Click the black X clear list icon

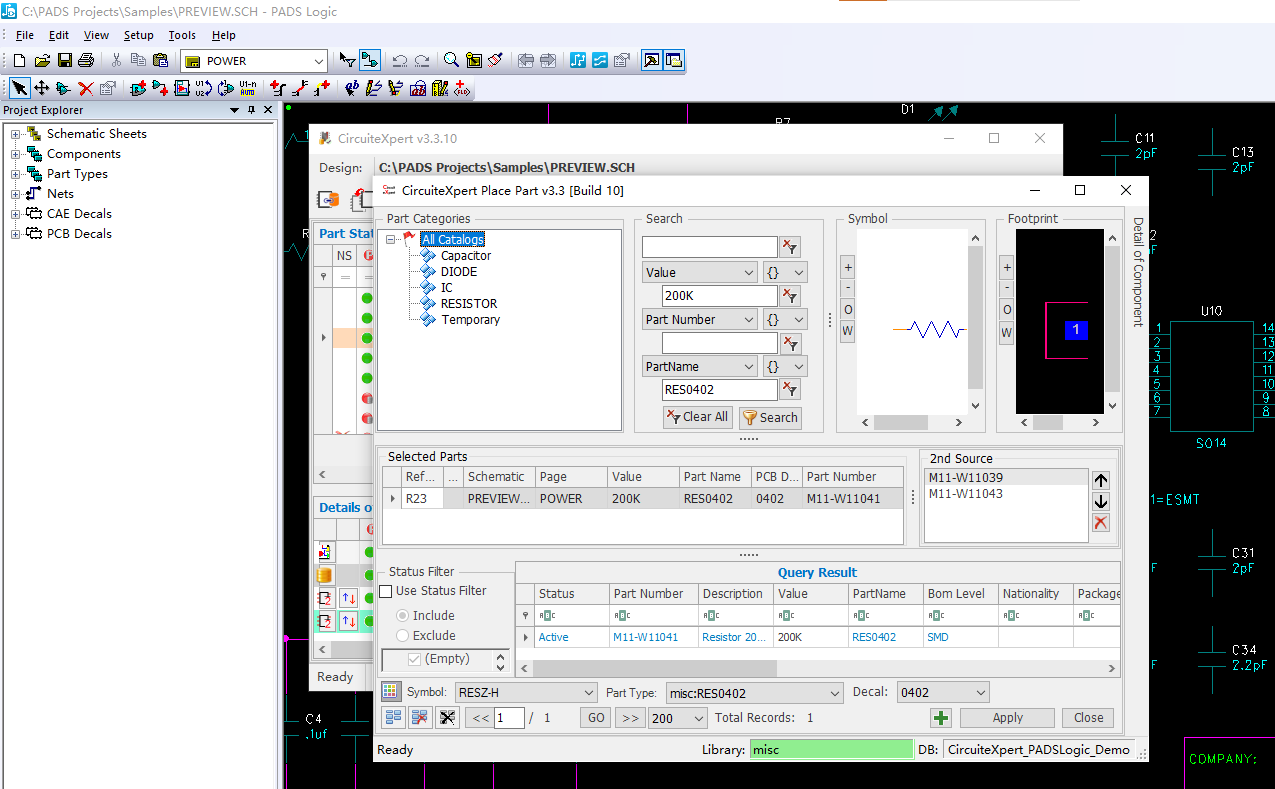tap(447, 718)
